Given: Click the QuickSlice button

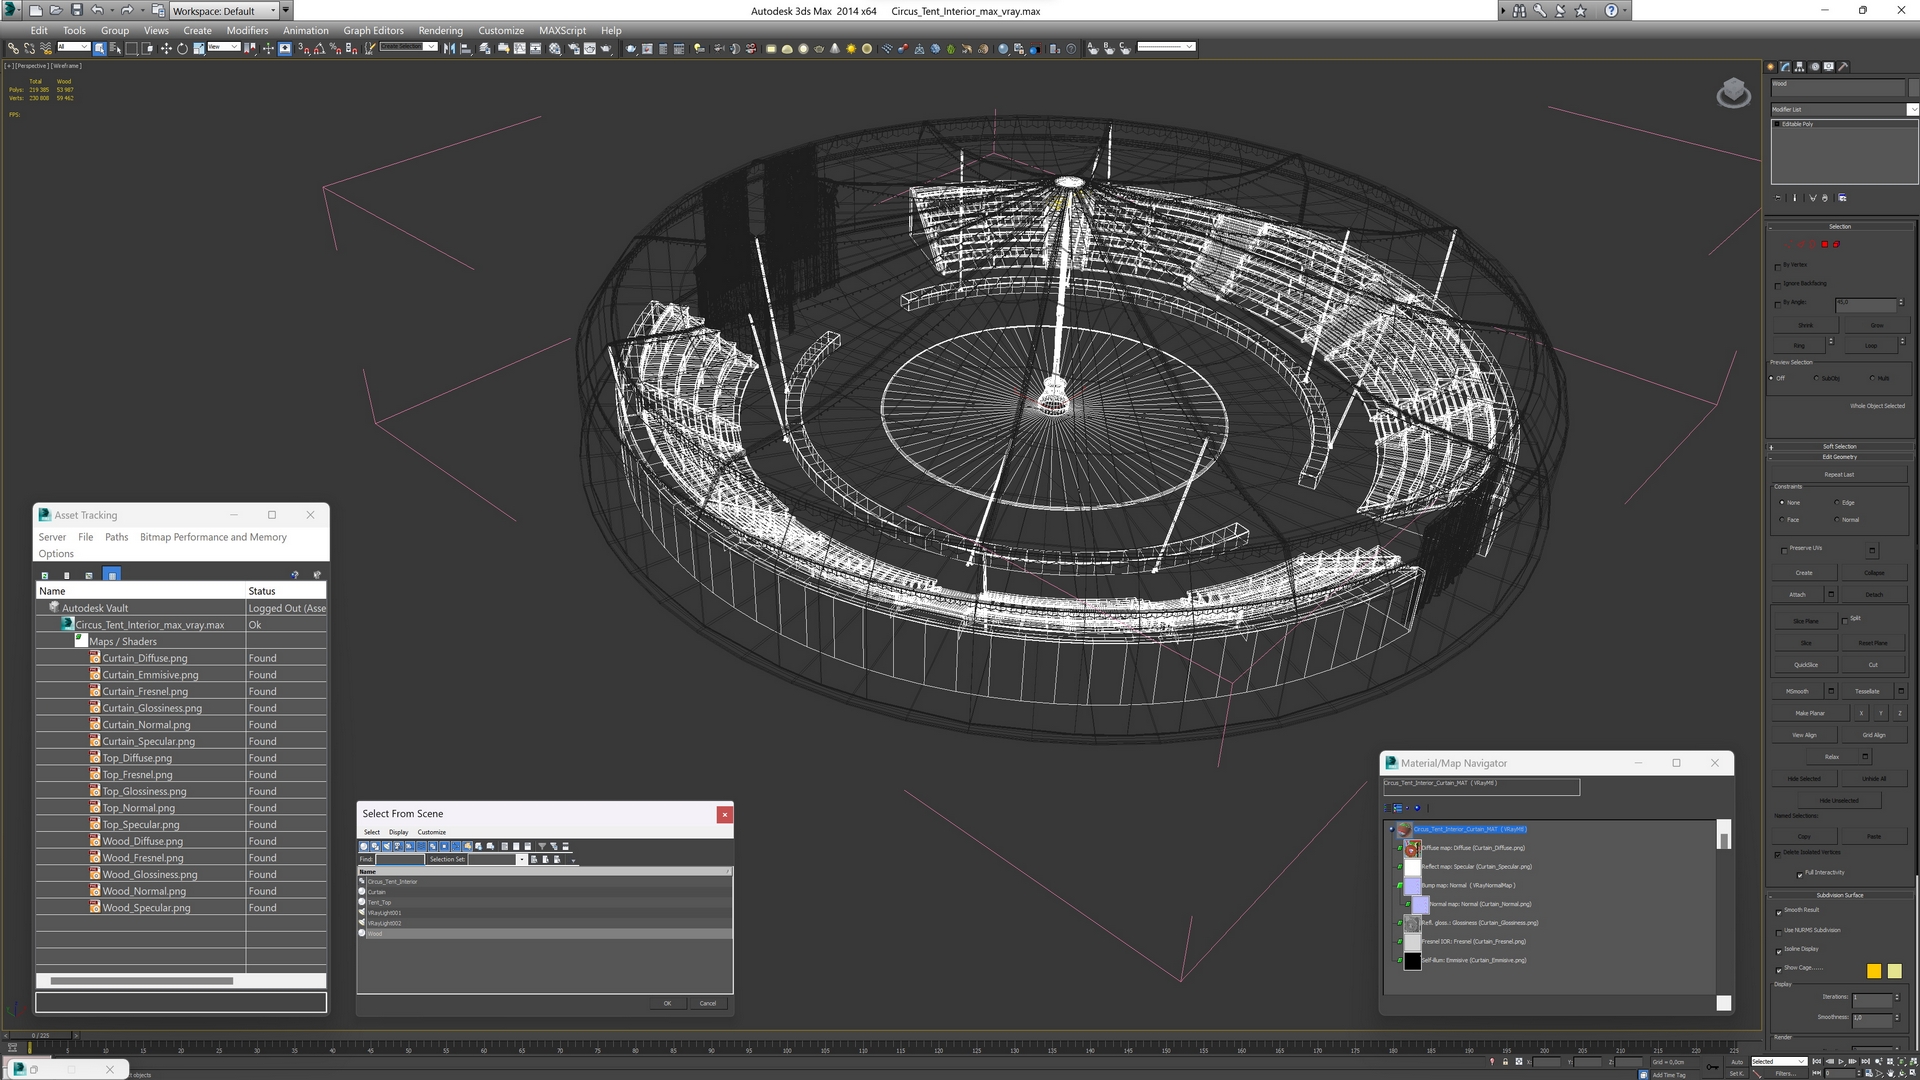Looking at the screenshot, I should [x=1805, y=665].
